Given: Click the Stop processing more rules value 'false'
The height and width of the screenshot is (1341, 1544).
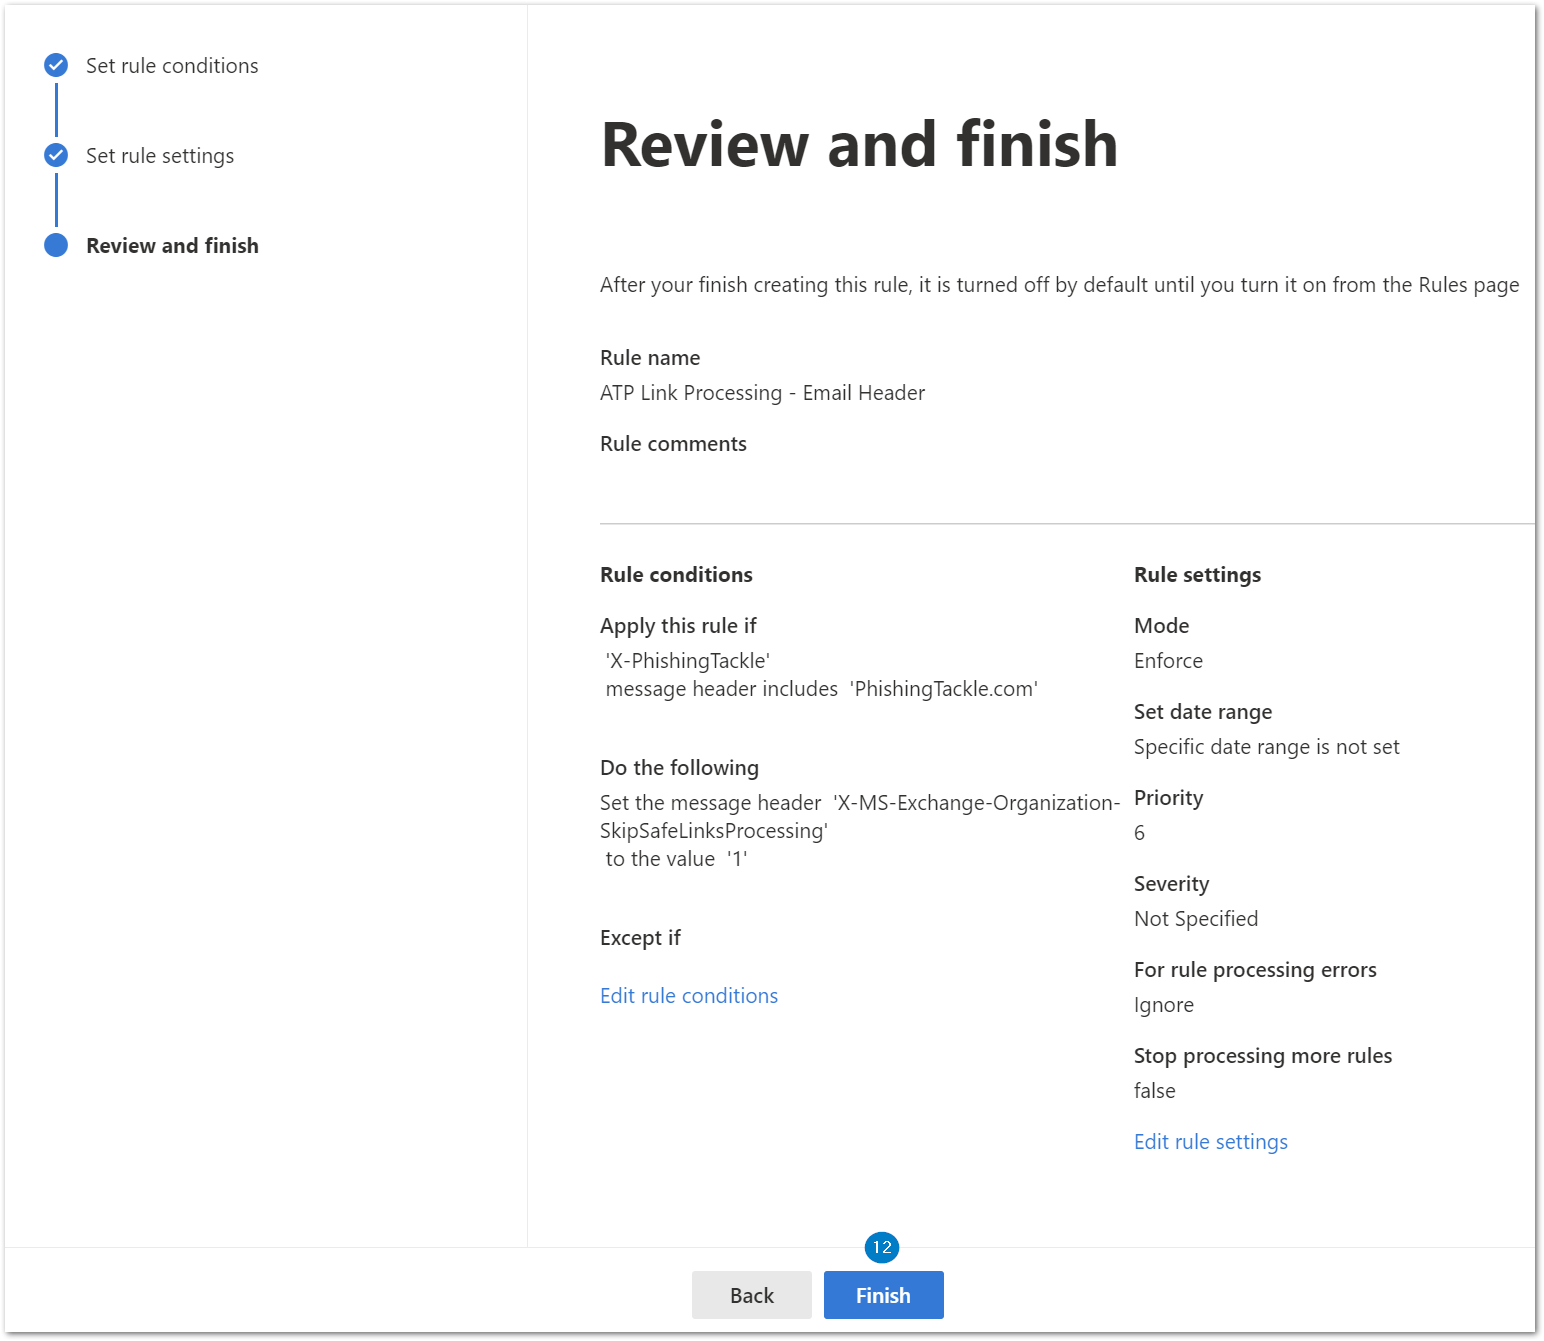Looking at the screenshot, I should point(1155,1091).
